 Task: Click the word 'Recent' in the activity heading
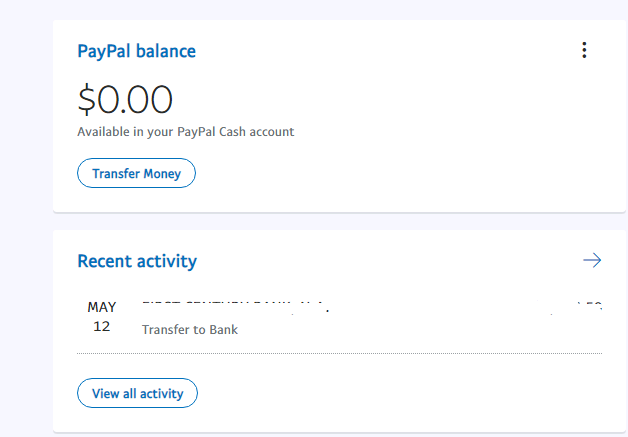click(105, 262)
